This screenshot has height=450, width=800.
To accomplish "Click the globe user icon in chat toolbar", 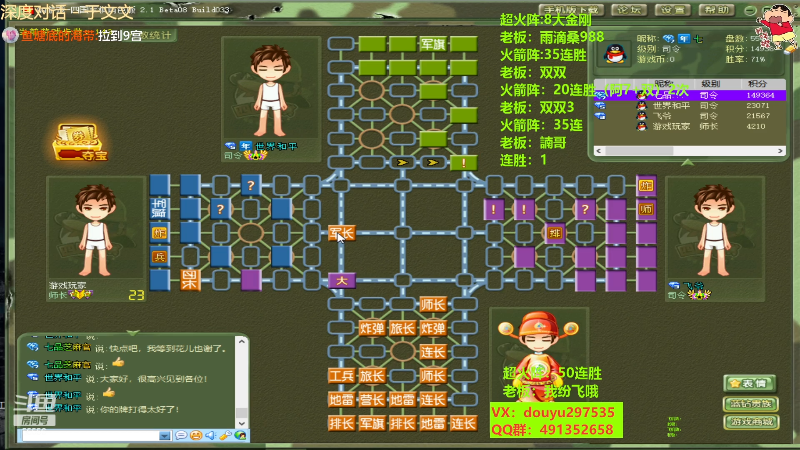I will [x=240, y=435].
